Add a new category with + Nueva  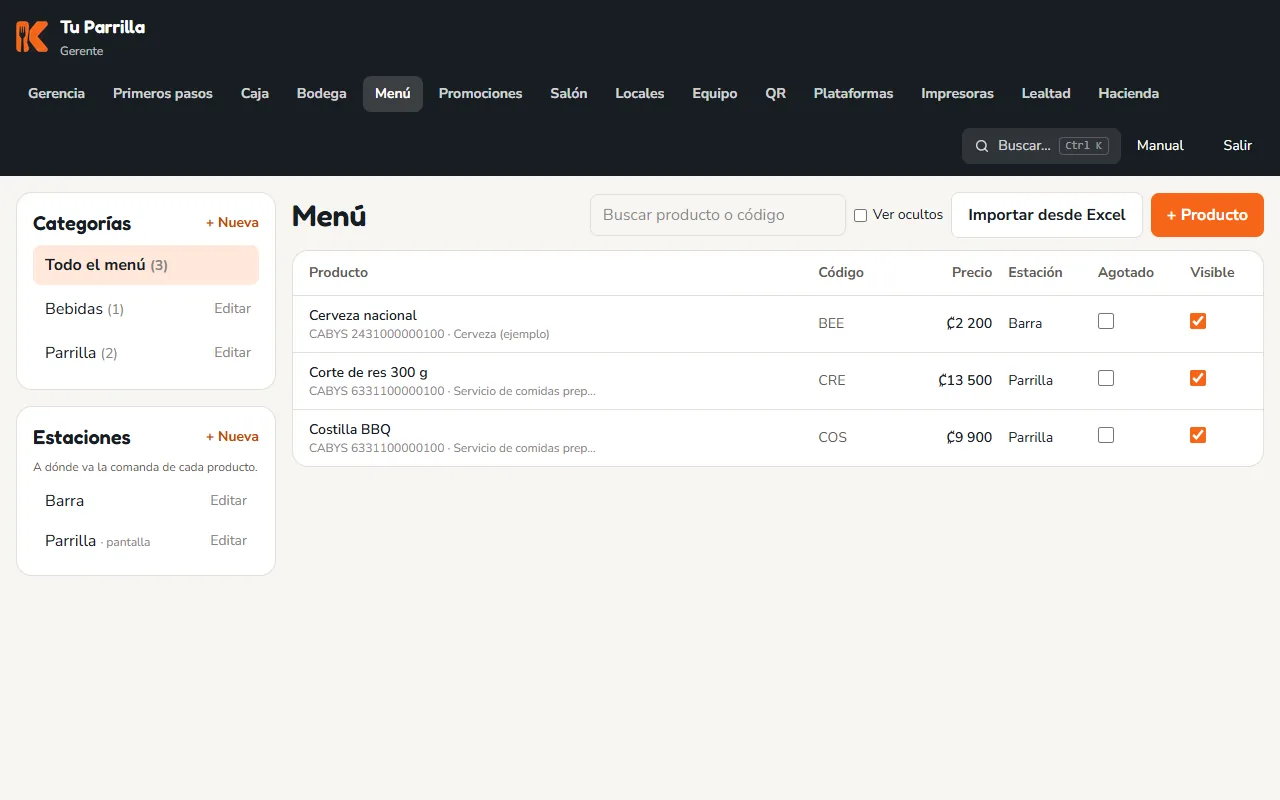(x=232, y=223)
